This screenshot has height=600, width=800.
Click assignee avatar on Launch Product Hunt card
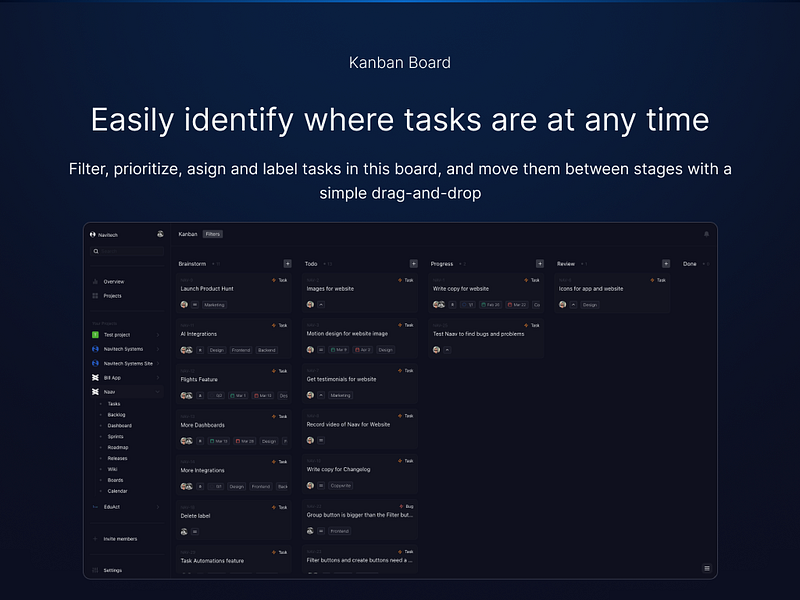click(184, 305)
